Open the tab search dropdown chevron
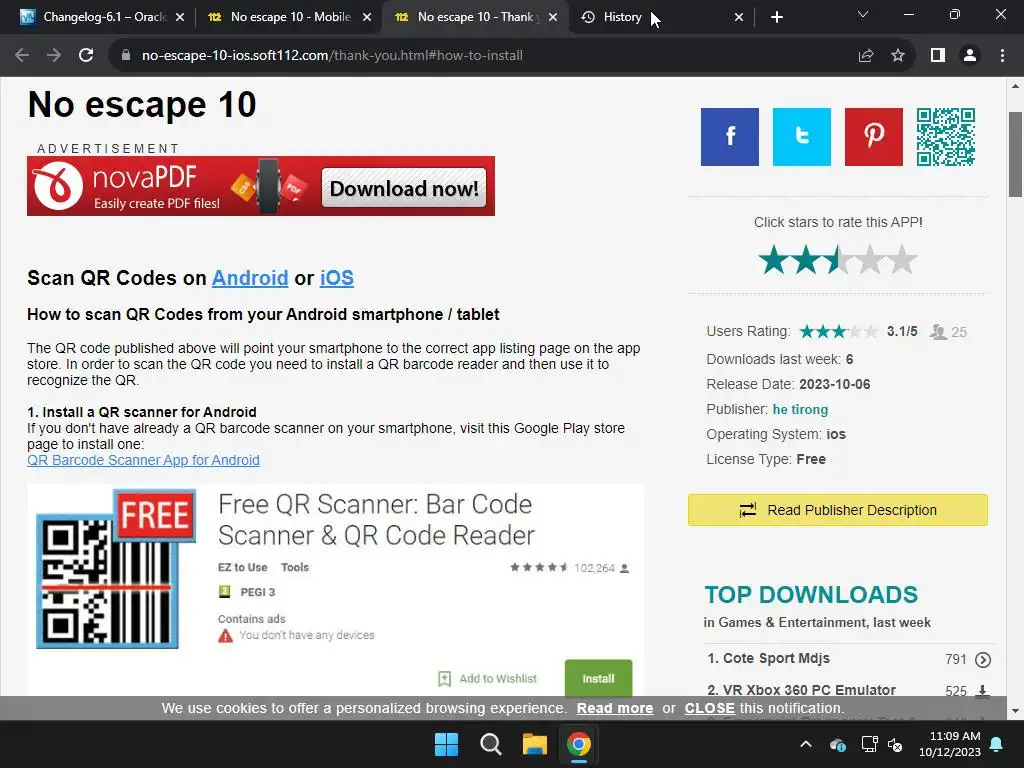Image resolution: width=1024 pixels, height=768 pixels. [863, 14]
